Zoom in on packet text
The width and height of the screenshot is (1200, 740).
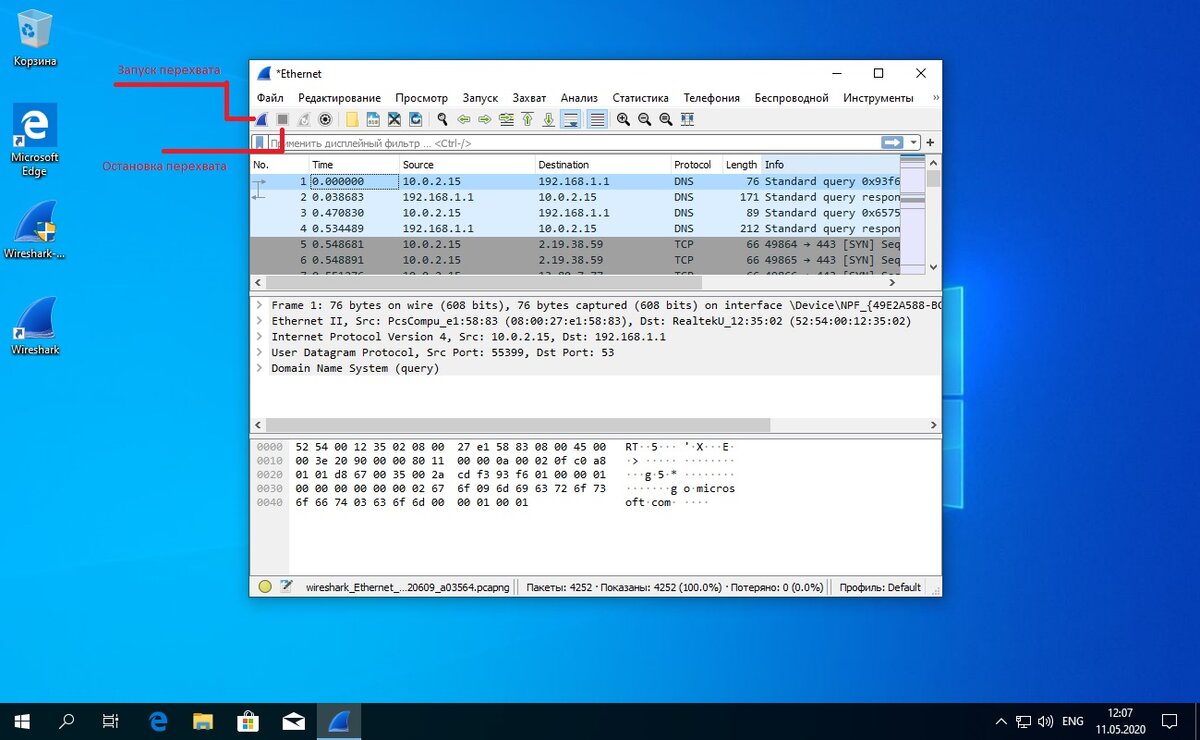623,120
